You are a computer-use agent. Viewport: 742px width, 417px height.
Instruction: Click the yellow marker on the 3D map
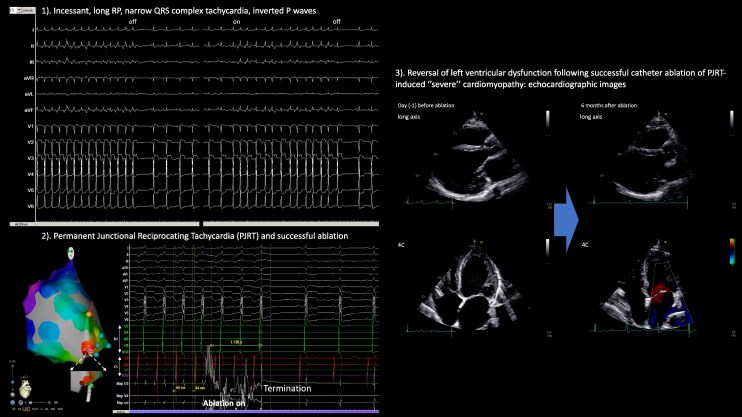(88, 314)
